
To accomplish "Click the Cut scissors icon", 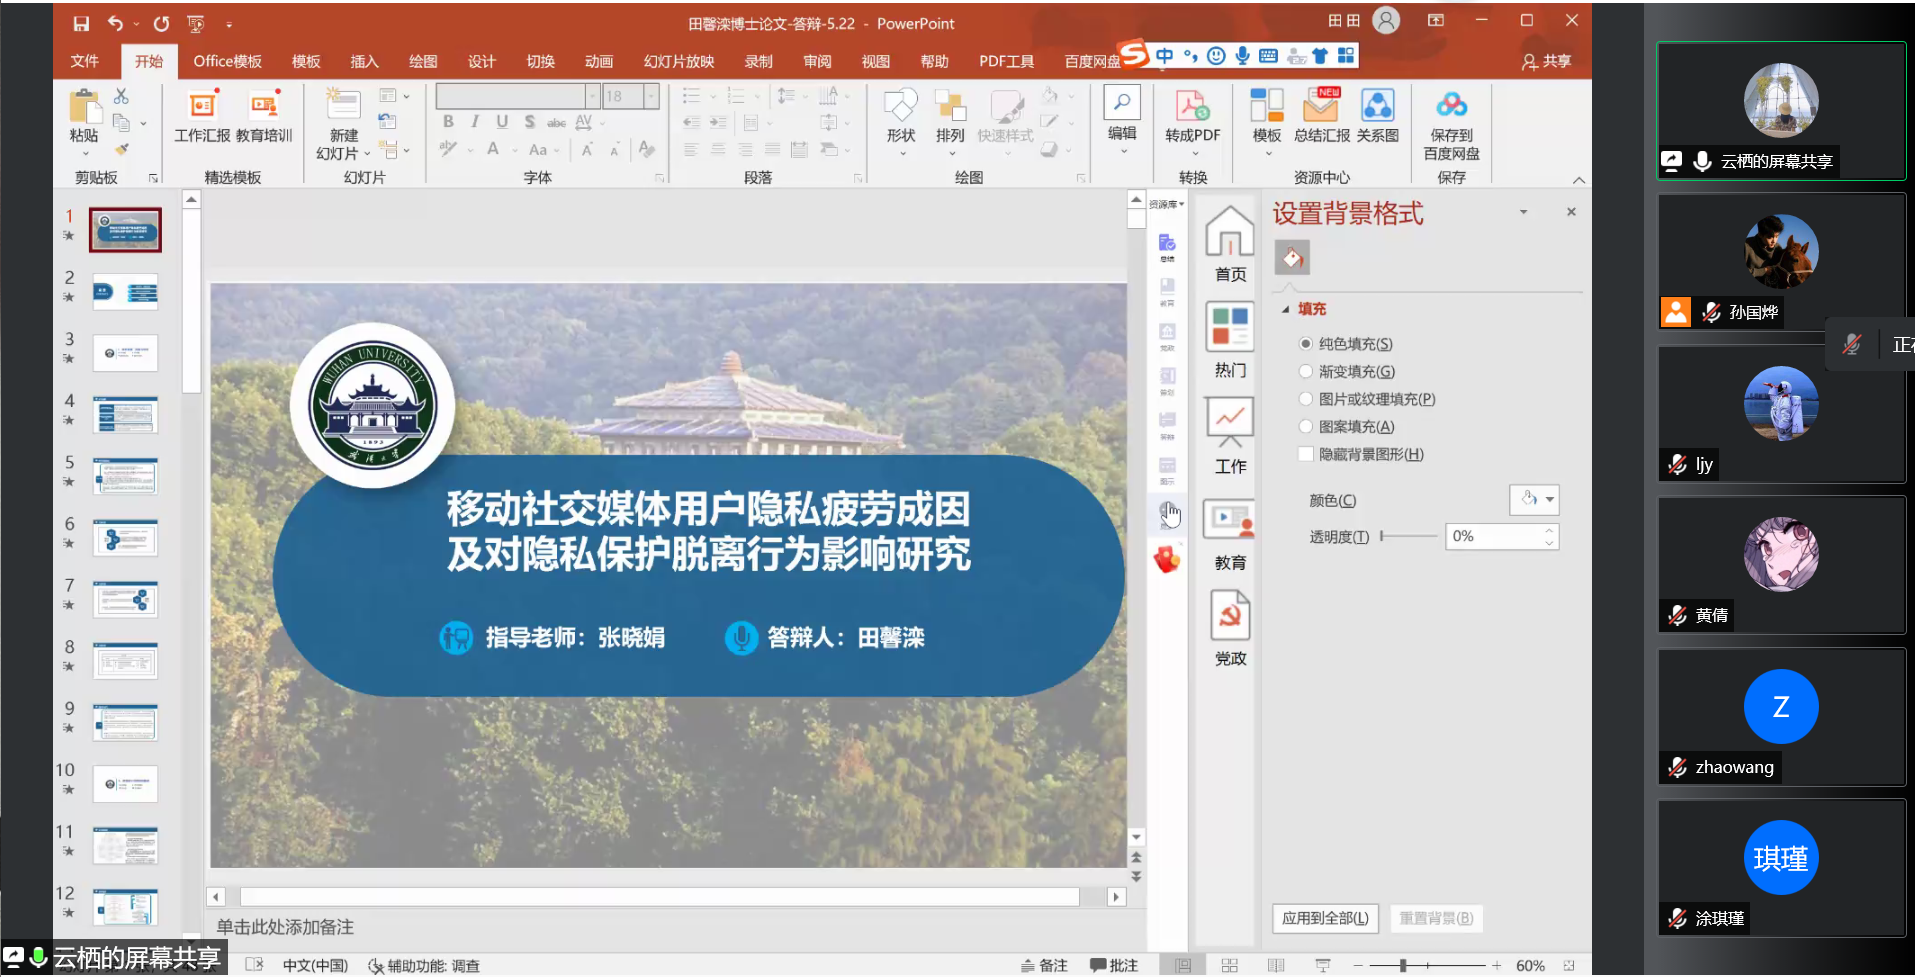I will (x=121, y=96).
